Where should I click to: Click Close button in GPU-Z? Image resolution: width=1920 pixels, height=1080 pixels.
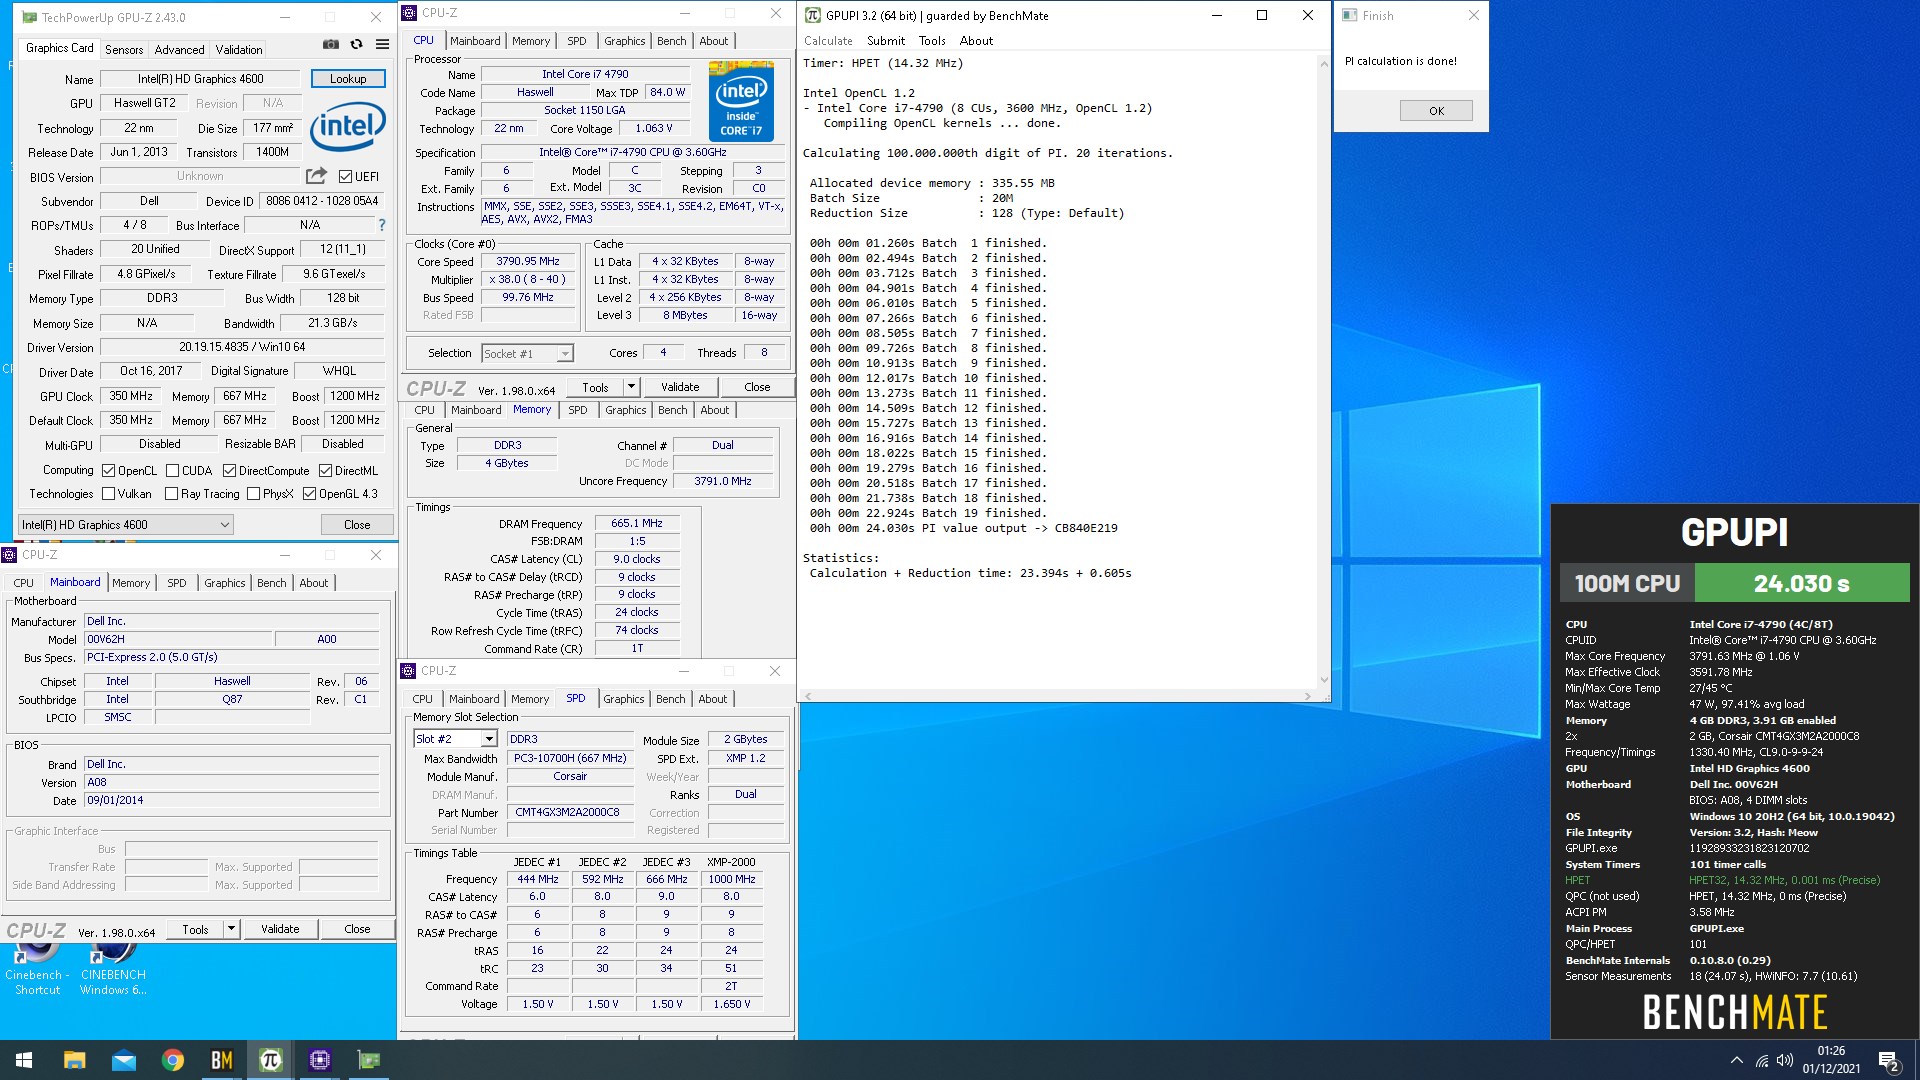tap(357, 524)
